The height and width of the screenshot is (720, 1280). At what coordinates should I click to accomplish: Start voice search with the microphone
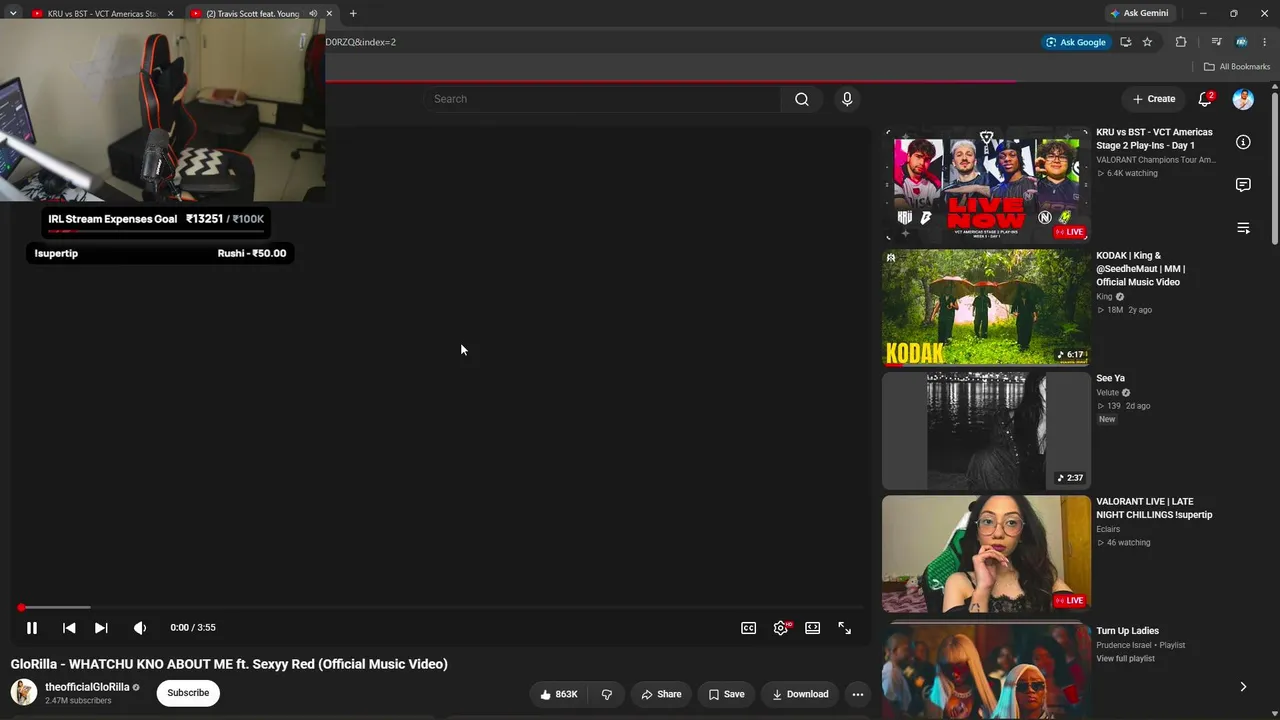point(847,99)
